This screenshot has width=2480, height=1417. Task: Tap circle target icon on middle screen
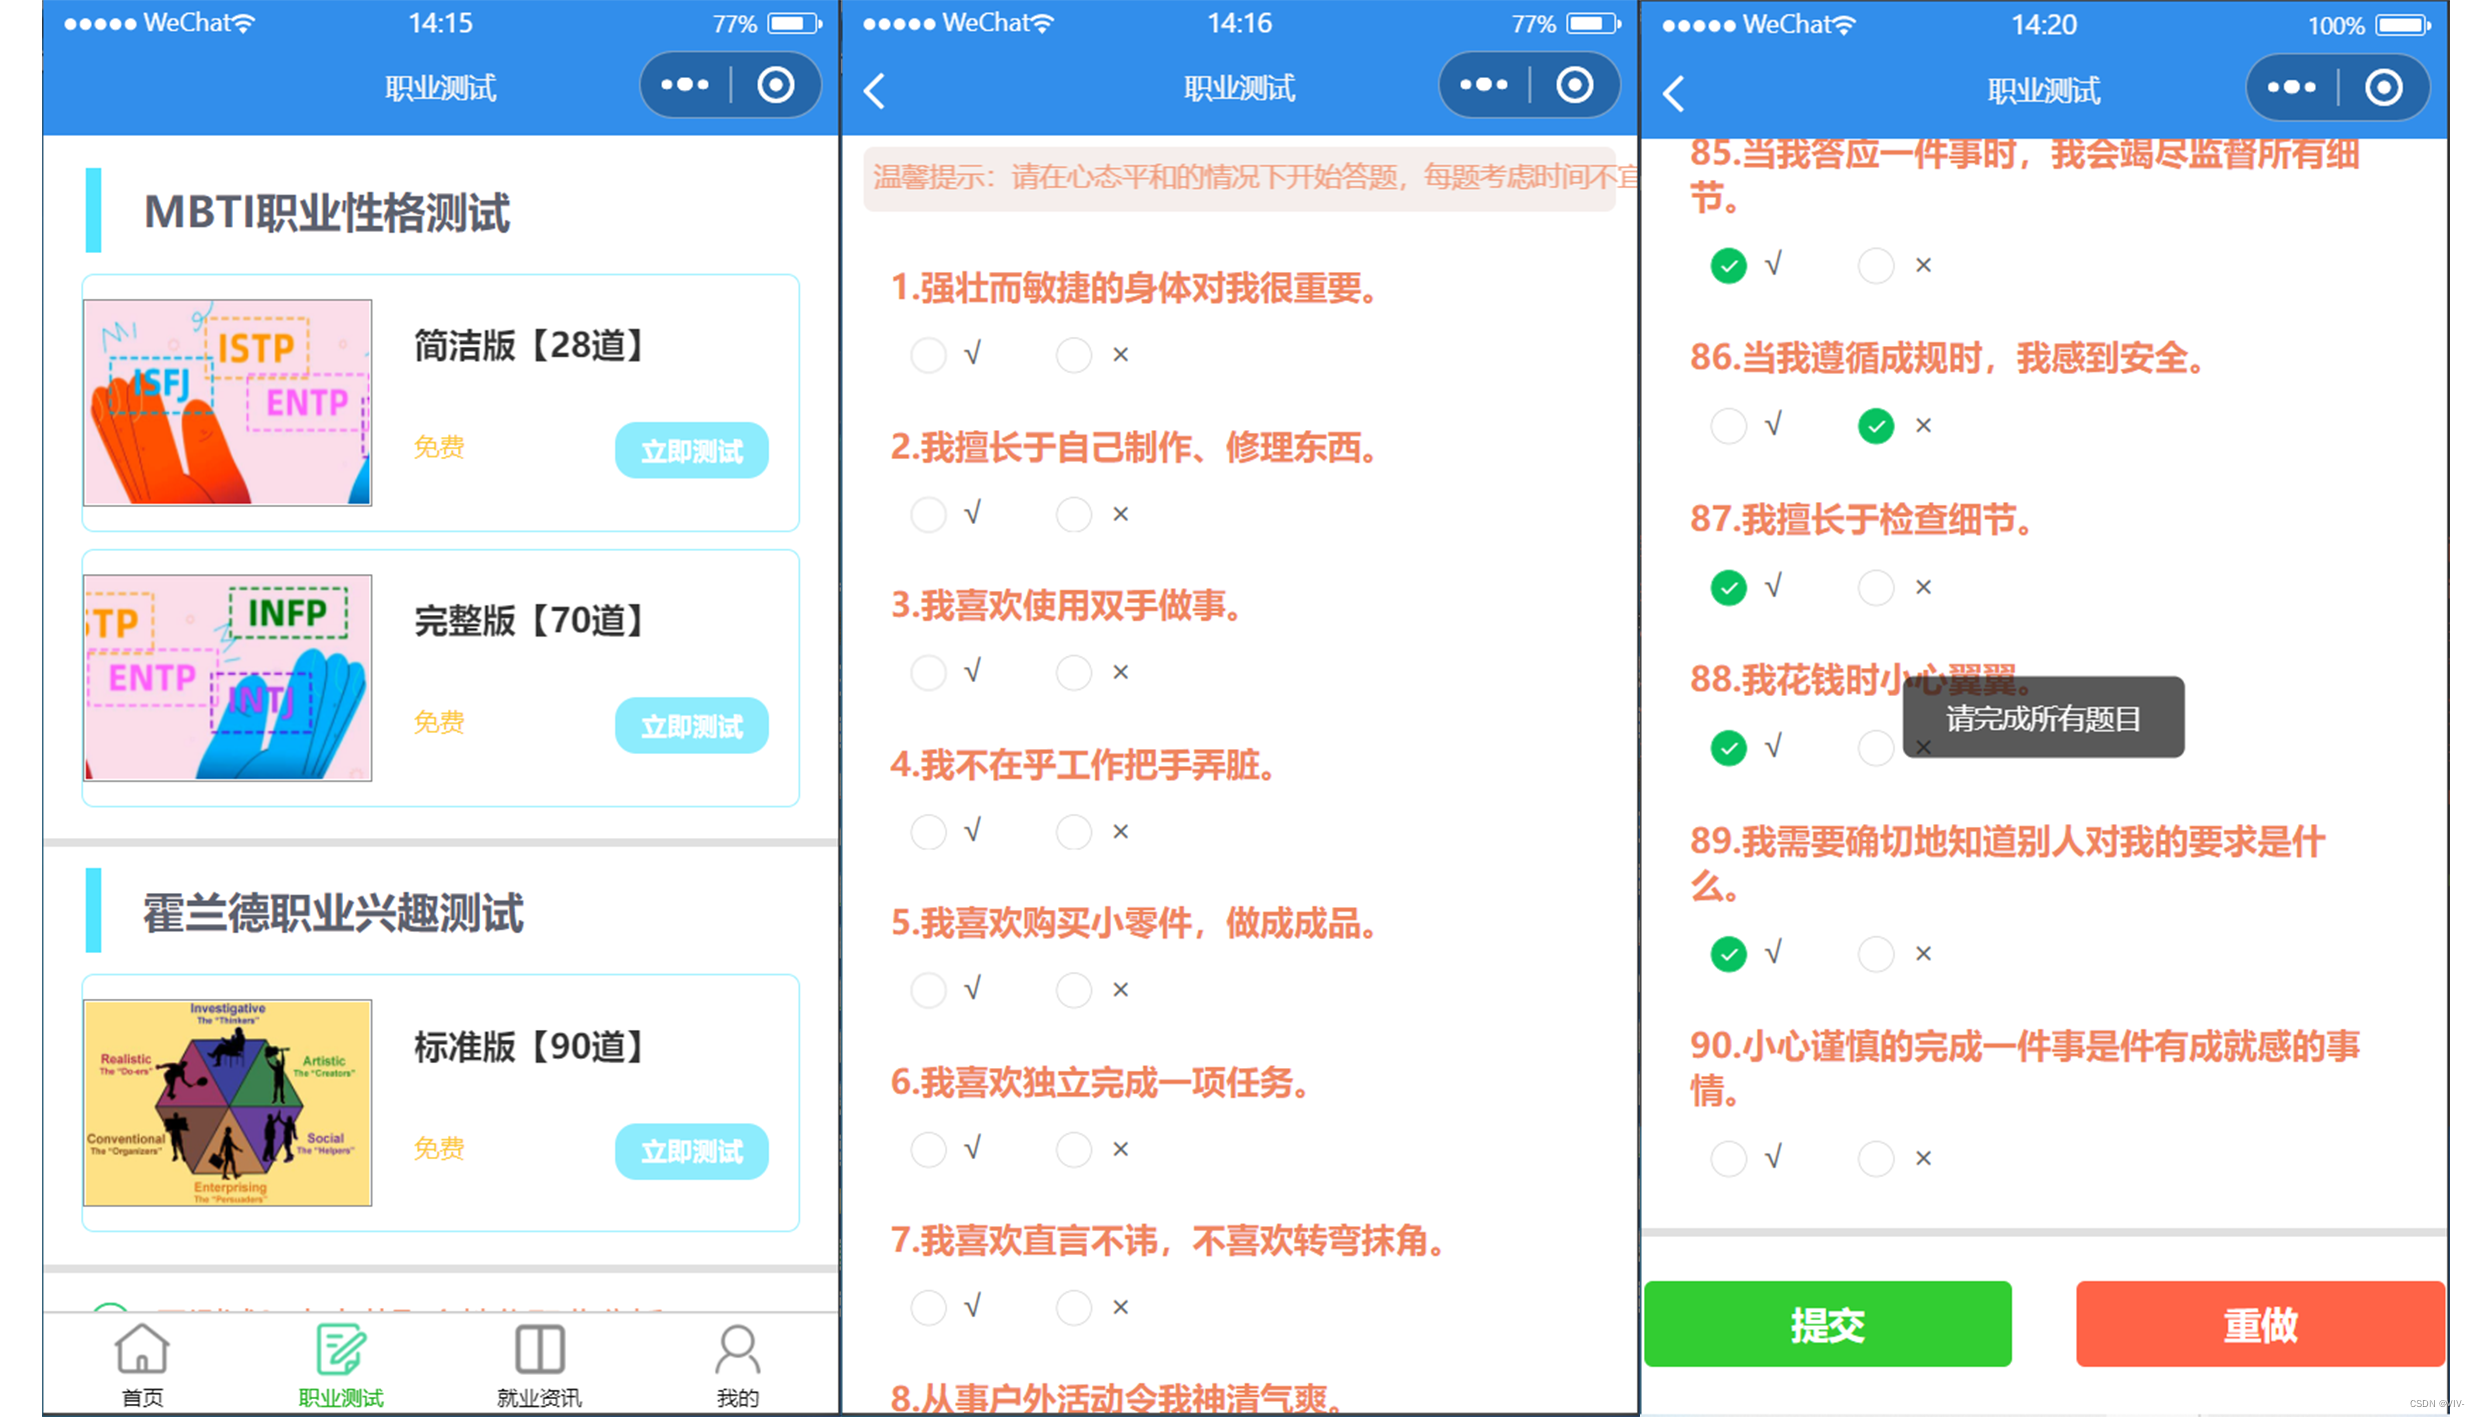(1574, 86)
